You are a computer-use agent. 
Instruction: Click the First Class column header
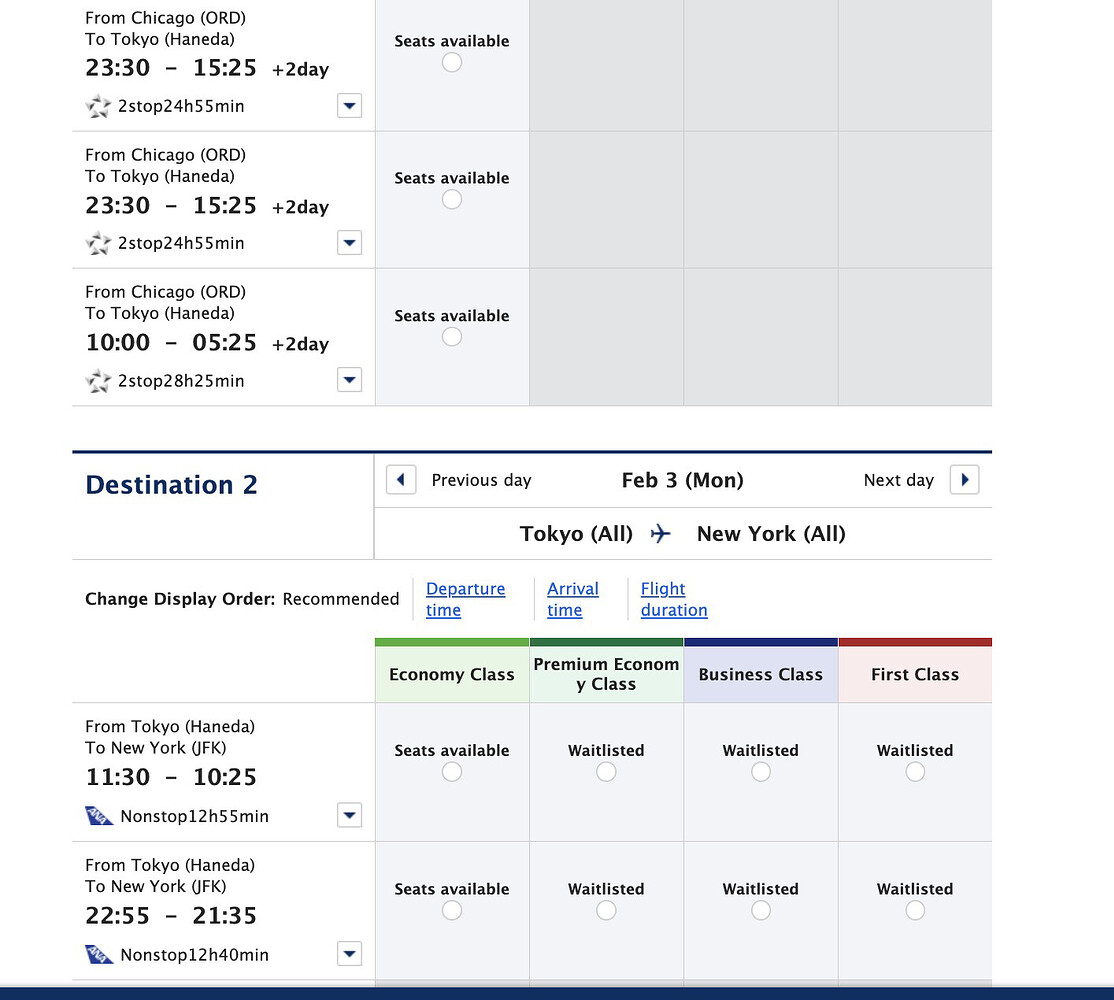pyautogui.click(x=915, y=674)
